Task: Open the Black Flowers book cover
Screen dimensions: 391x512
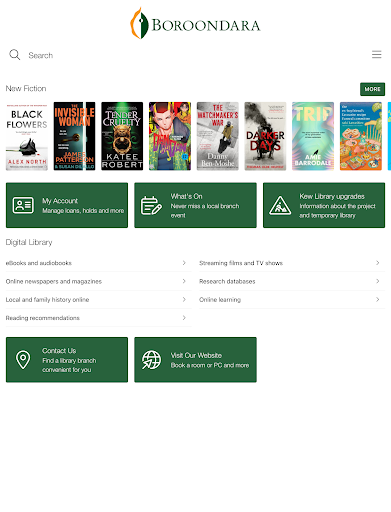Action: [27, 136]
